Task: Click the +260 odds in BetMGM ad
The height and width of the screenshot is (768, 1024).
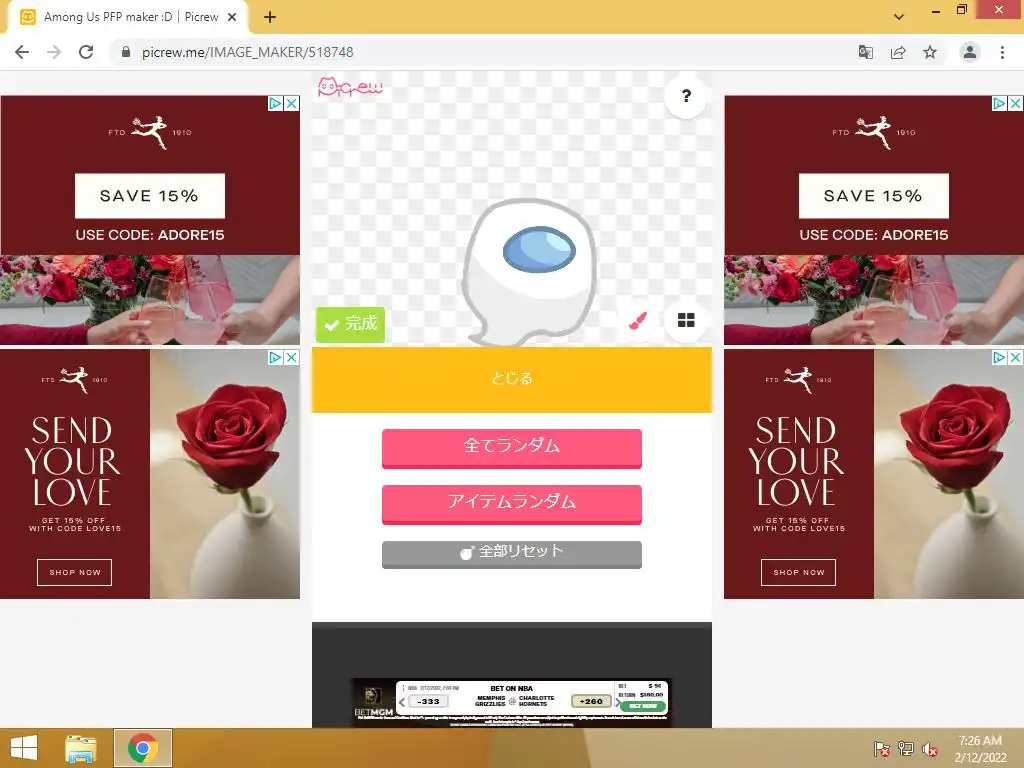Action: (x=591, y=701)
